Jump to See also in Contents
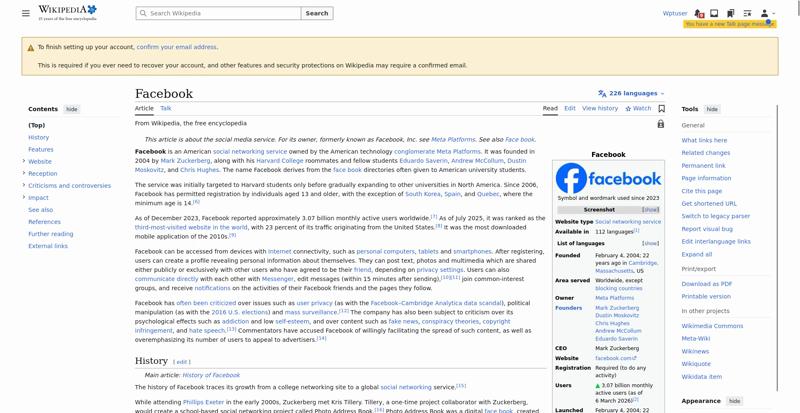This screenshot has height=413, width=800. click(40, 210)
